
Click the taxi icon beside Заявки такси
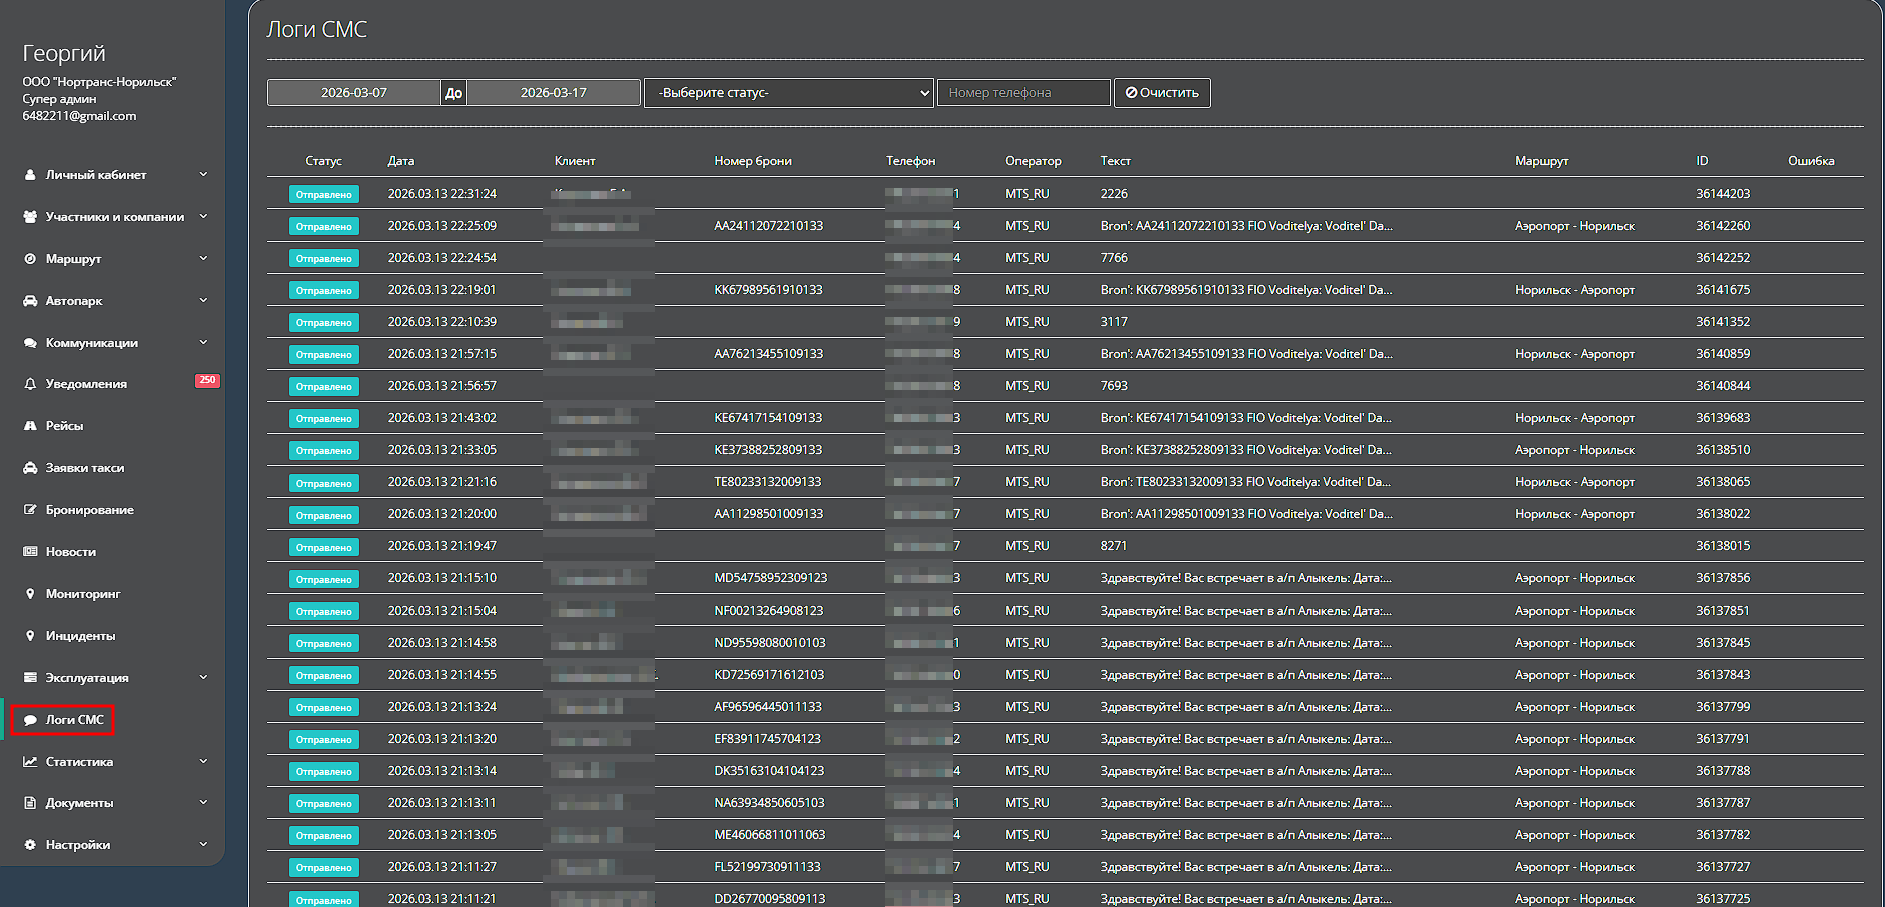[x=30, y=468]
